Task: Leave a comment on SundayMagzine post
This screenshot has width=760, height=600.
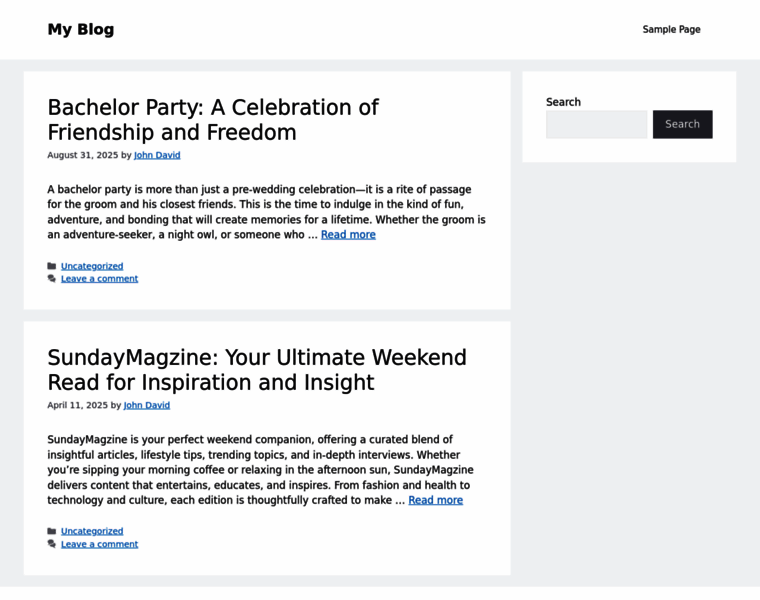Action: pyautogui.click(x=99, y=544)
